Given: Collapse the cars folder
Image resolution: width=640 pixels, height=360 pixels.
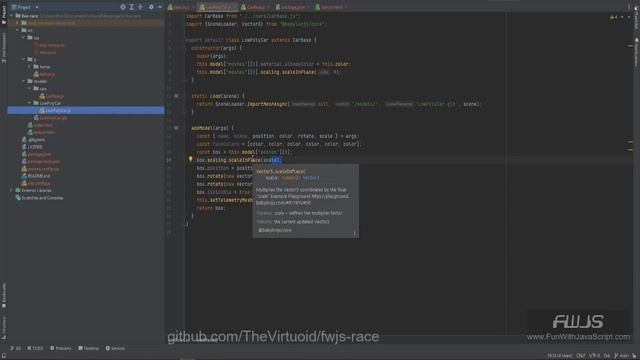Looking at the screenshot, I should [x=30, y=89].
